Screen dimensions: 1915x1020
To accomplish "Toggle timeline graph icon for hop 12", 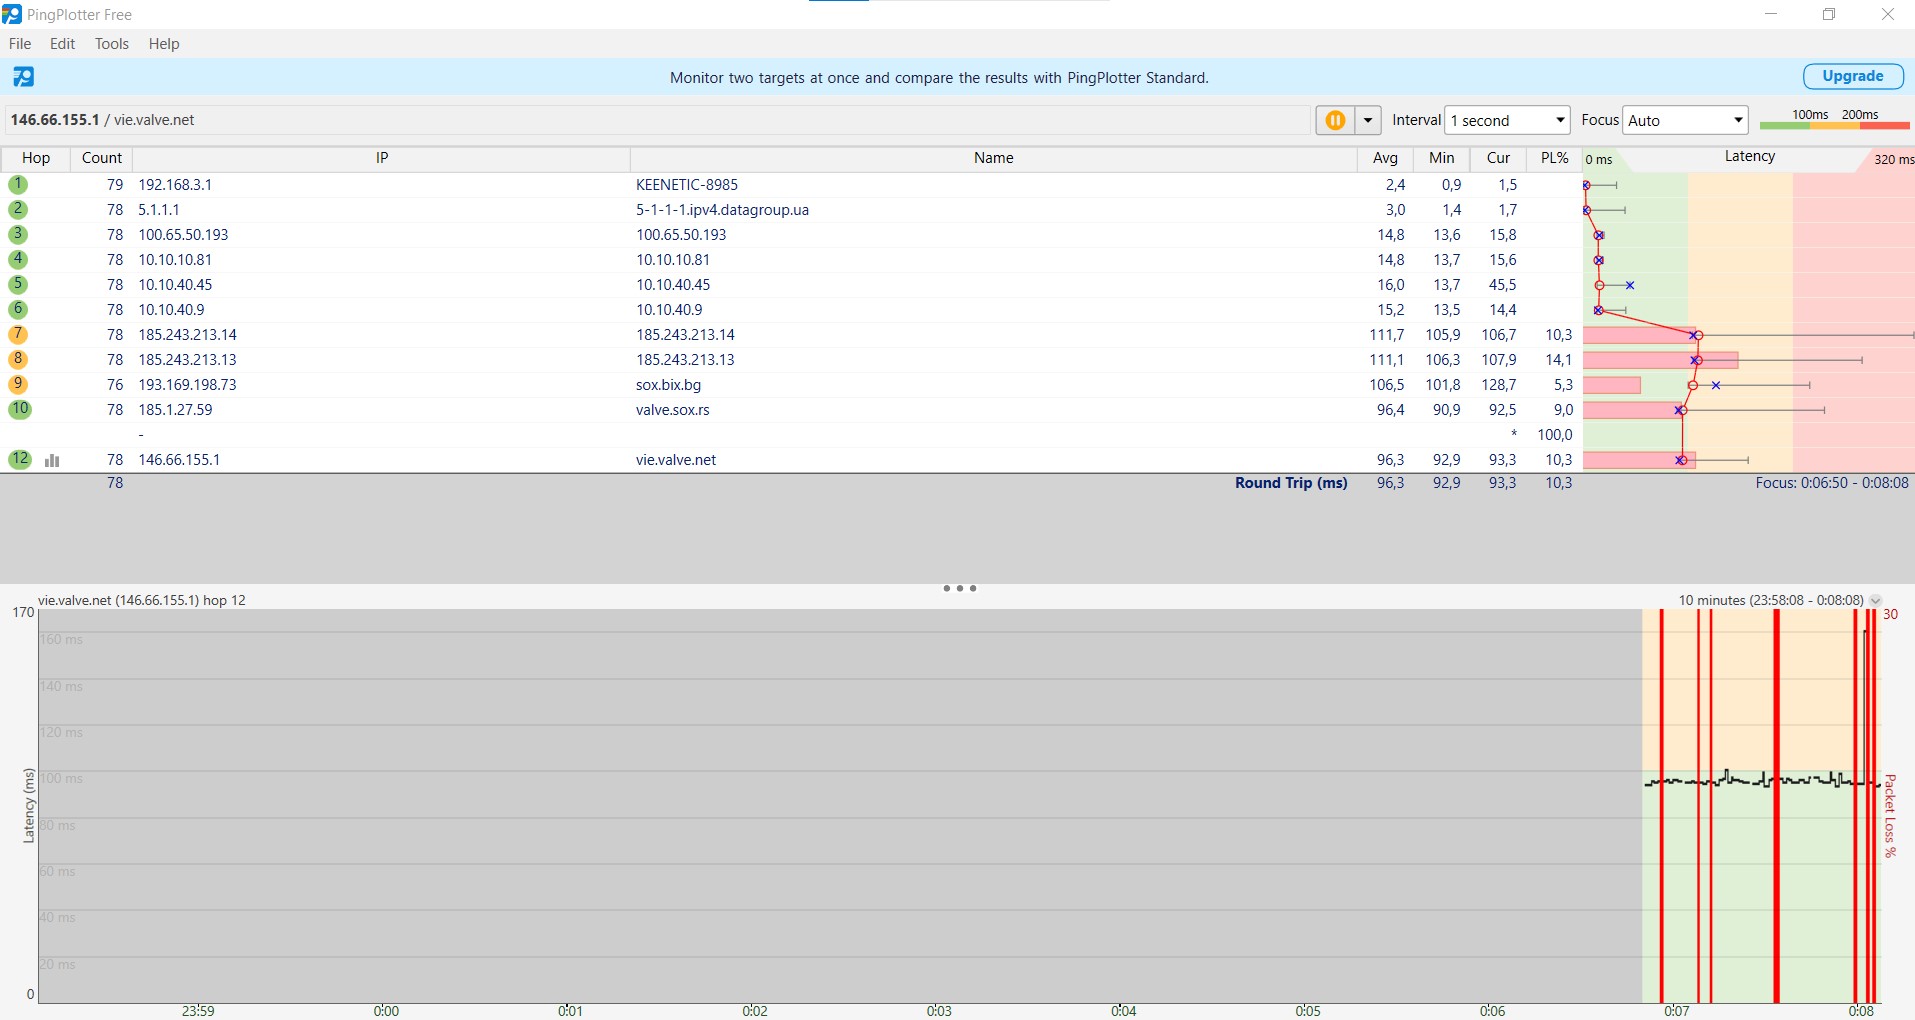I will pos(52,460).
